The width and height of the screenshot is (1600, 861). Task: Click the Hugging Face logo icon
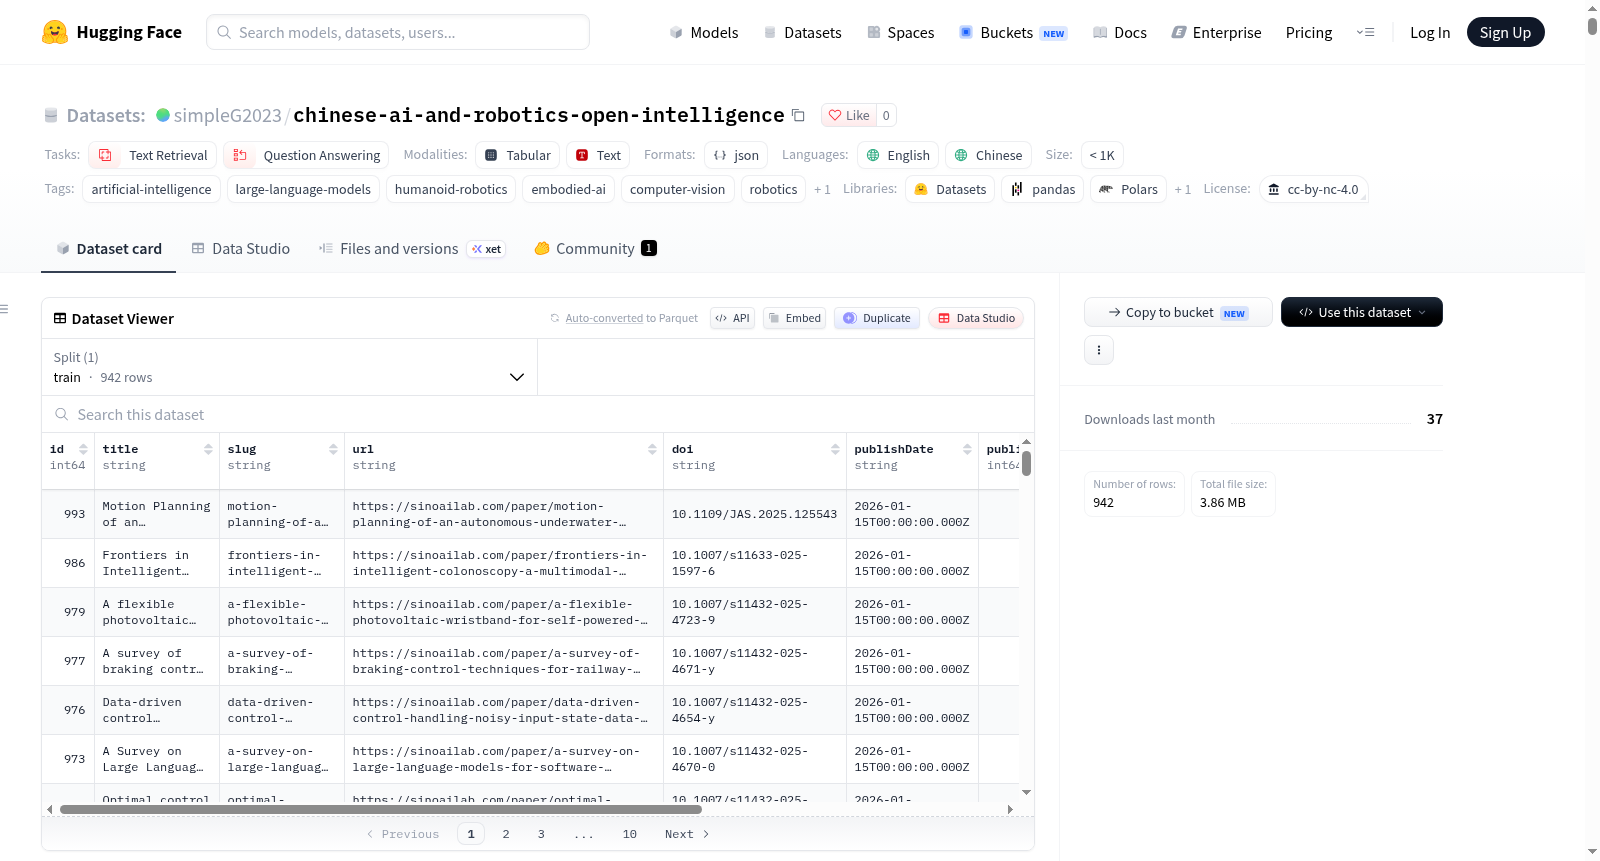pos(55,32)
